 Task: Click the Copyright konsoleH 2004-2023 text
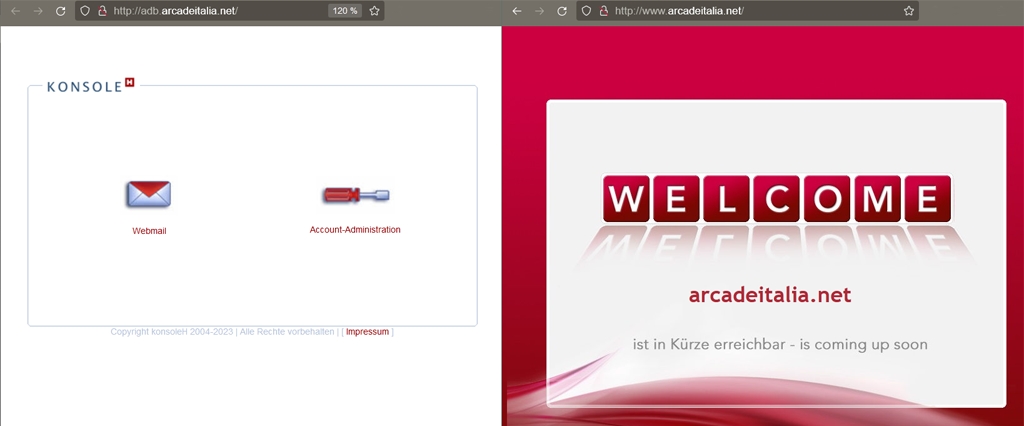tap(172, 332)
